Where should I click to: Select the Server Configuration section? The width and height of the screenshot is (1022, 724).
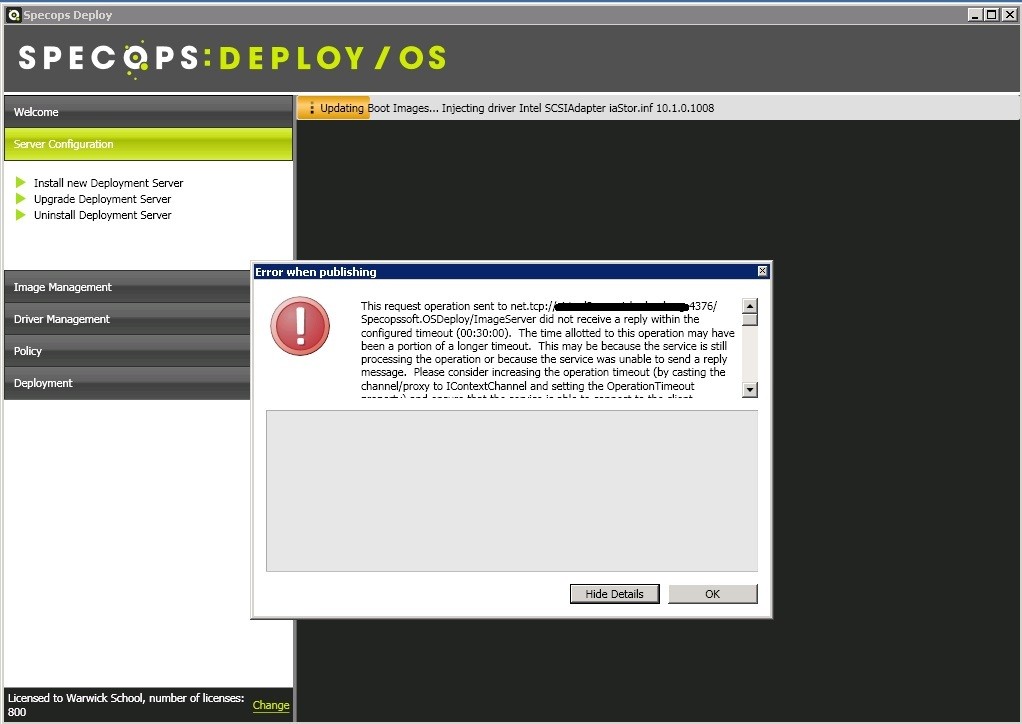tap(148, 144)
